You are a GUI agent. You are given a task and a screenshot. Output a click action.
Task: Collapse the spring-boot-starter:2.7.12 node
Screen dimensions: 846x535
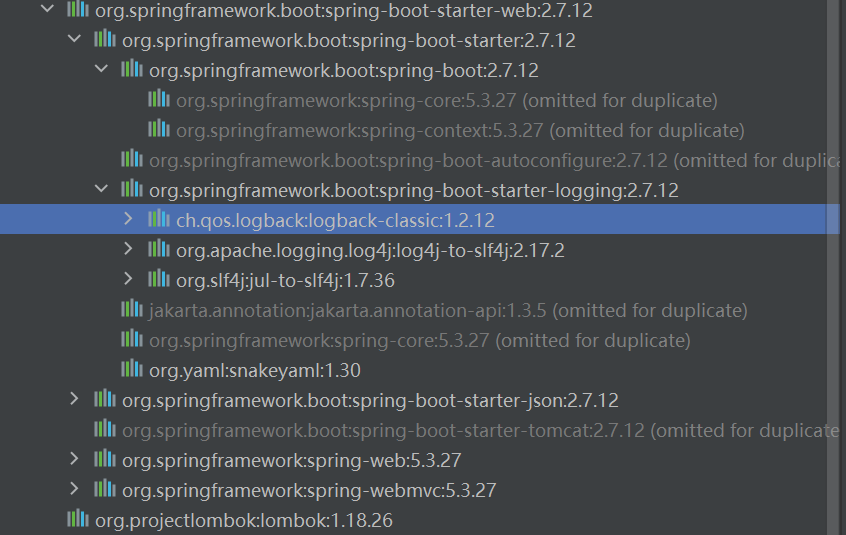tap(74, 39)
